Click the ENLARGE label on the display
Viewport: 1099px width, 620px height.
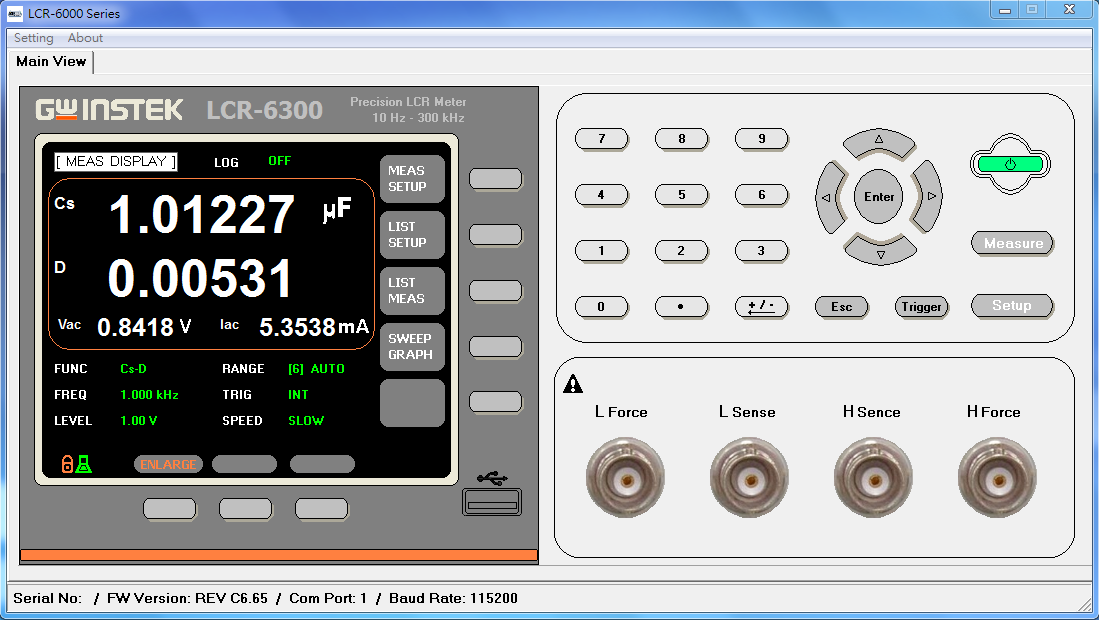click(x=168, y=464)
